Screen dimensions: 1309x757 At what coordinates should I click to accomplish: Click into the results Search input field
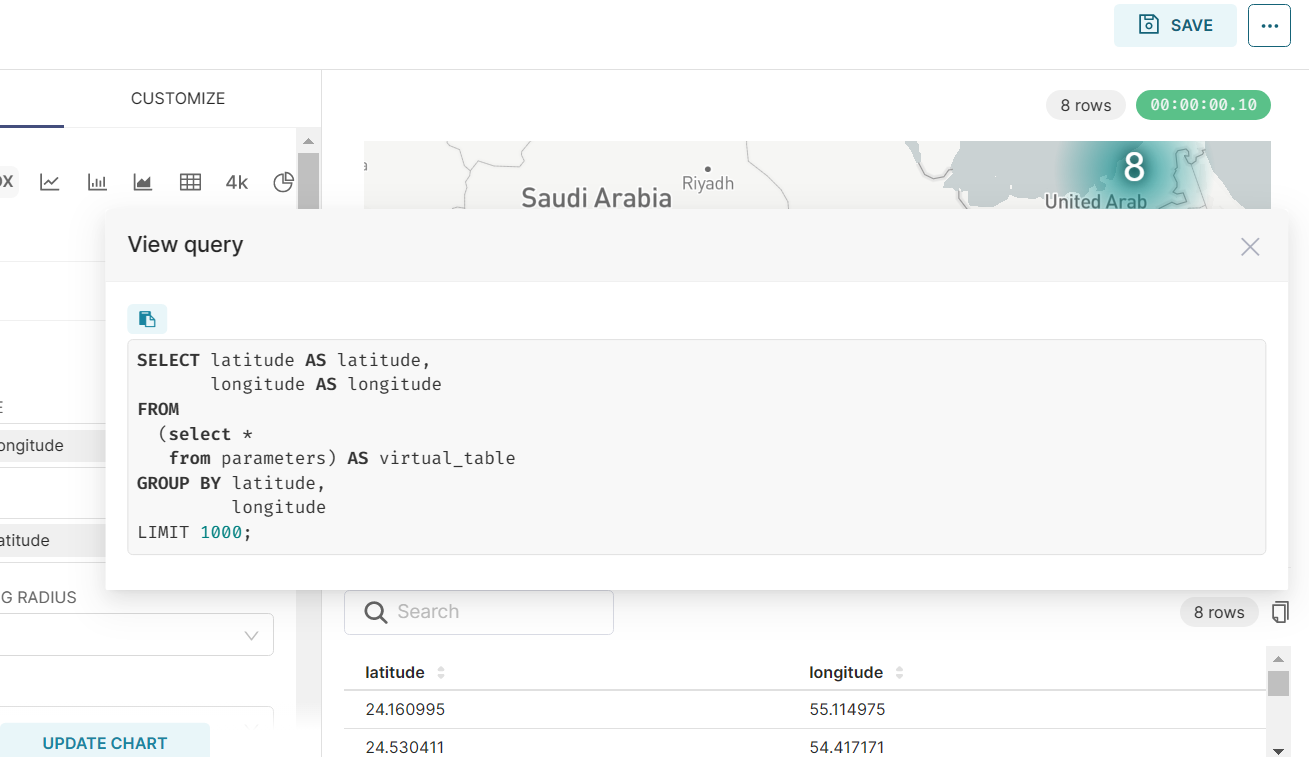pyautogui.click(x=480, y=611)
